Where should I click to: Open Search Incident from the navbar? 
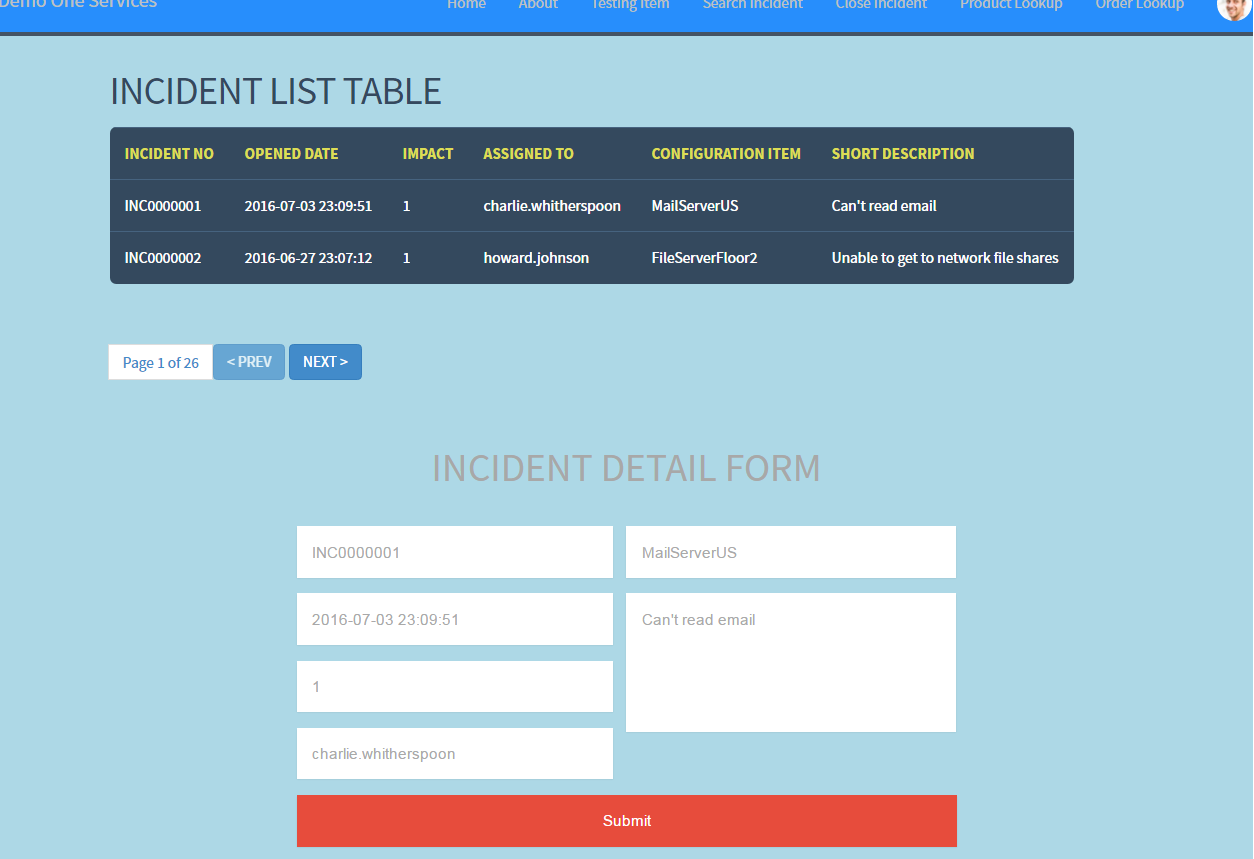752,6
